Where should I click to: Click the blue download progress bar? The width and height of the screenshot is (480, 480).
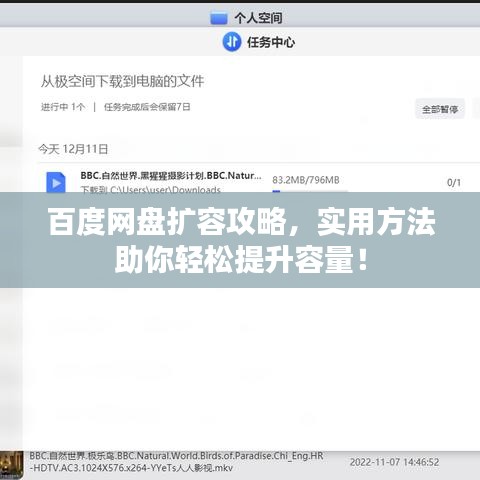[310, 191]
